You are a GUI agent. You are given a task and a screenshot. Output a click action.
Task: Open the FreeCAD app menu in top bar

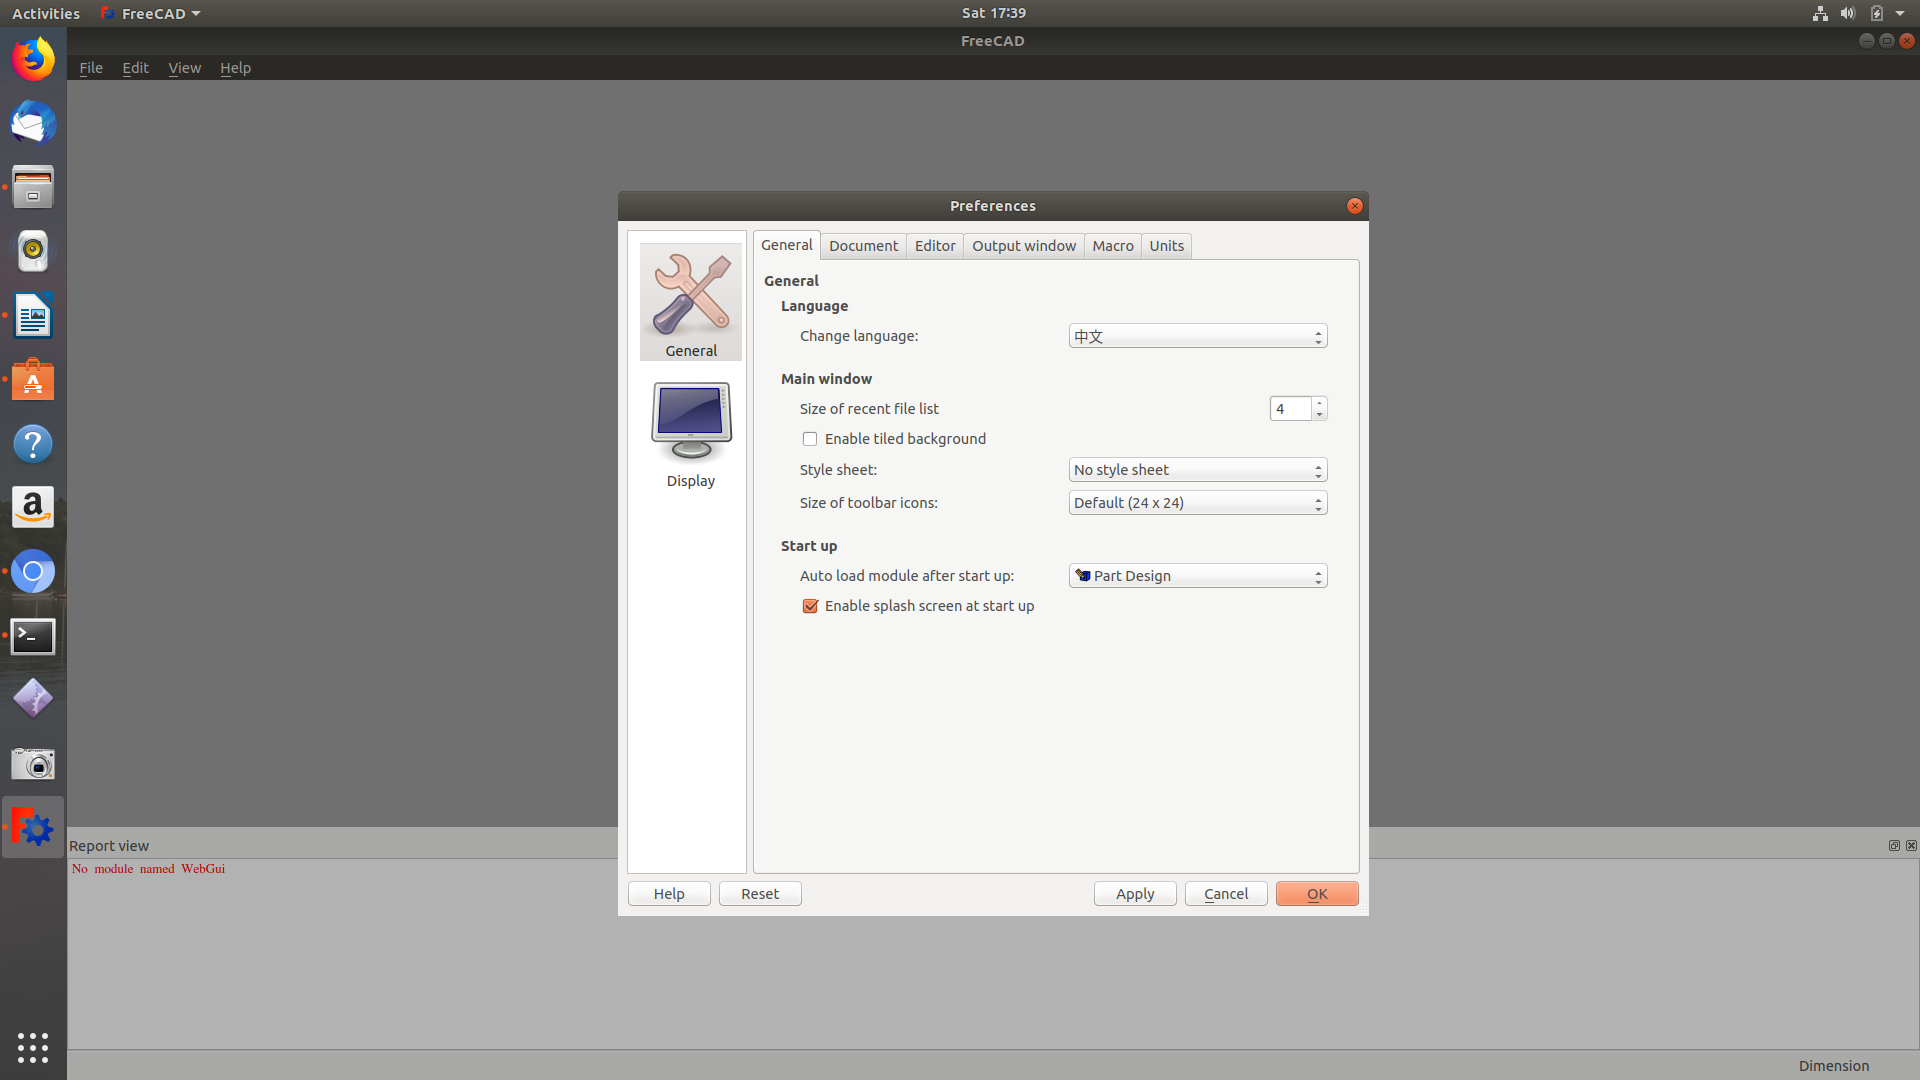tap(151, 13)
